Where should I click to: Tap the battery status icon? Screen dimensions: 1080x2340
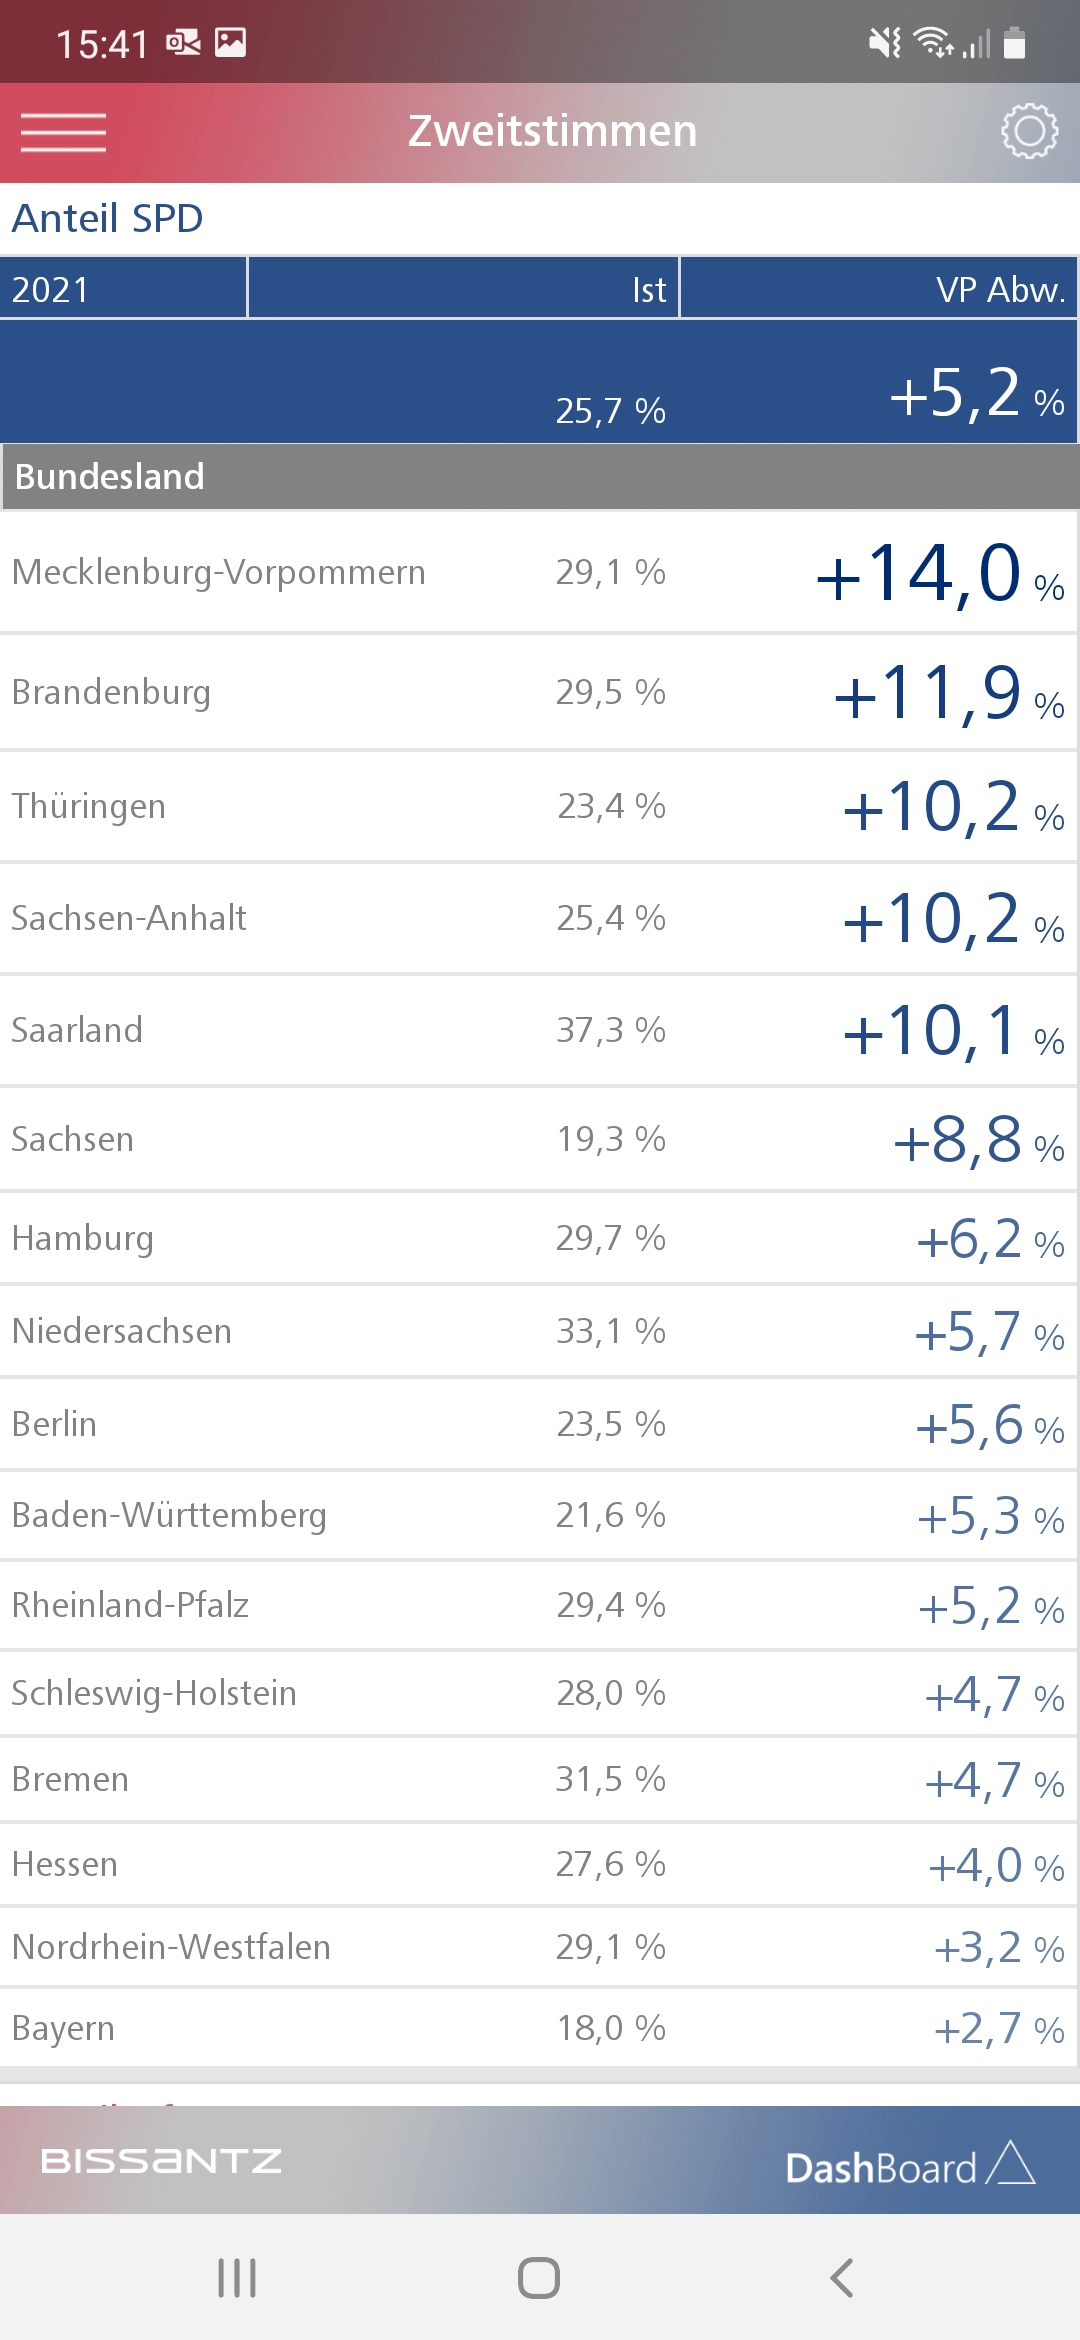coord(1014,43)
